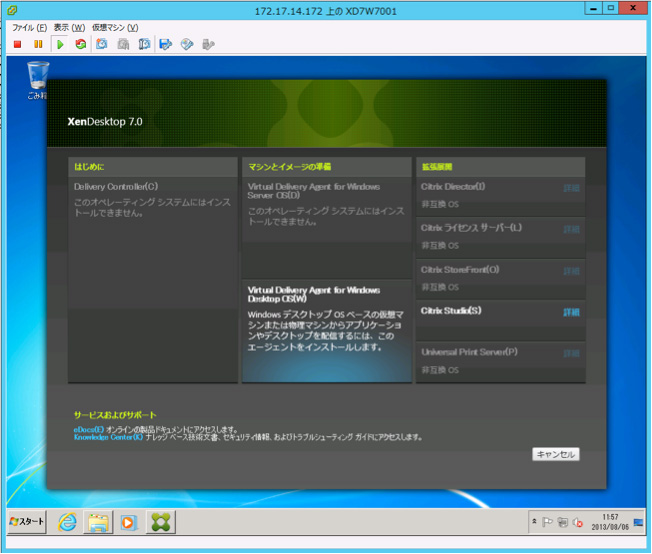Click the キャンセル button
The height and width of the screenshot is (554, 652).
556,454
